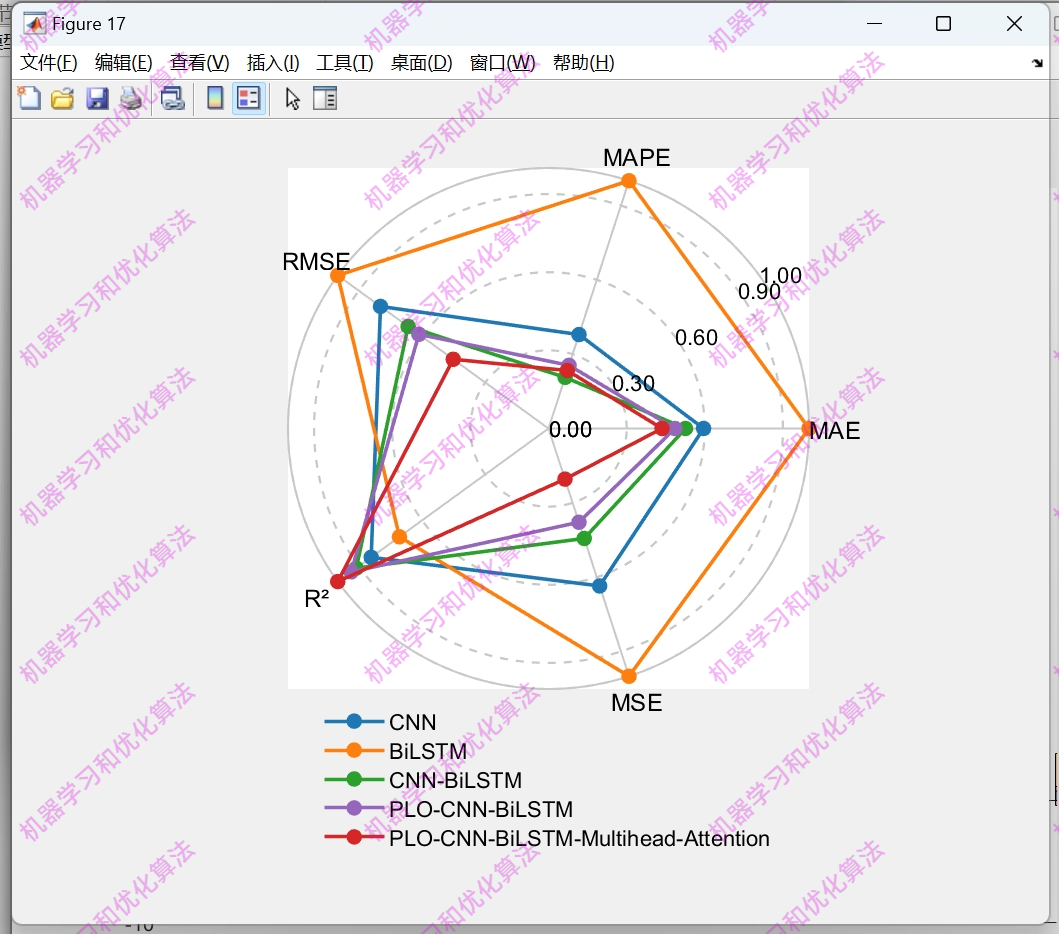Click the MATLAB logo in title bar
This screenshot has width=1059, height=934.
pos(34,24)
